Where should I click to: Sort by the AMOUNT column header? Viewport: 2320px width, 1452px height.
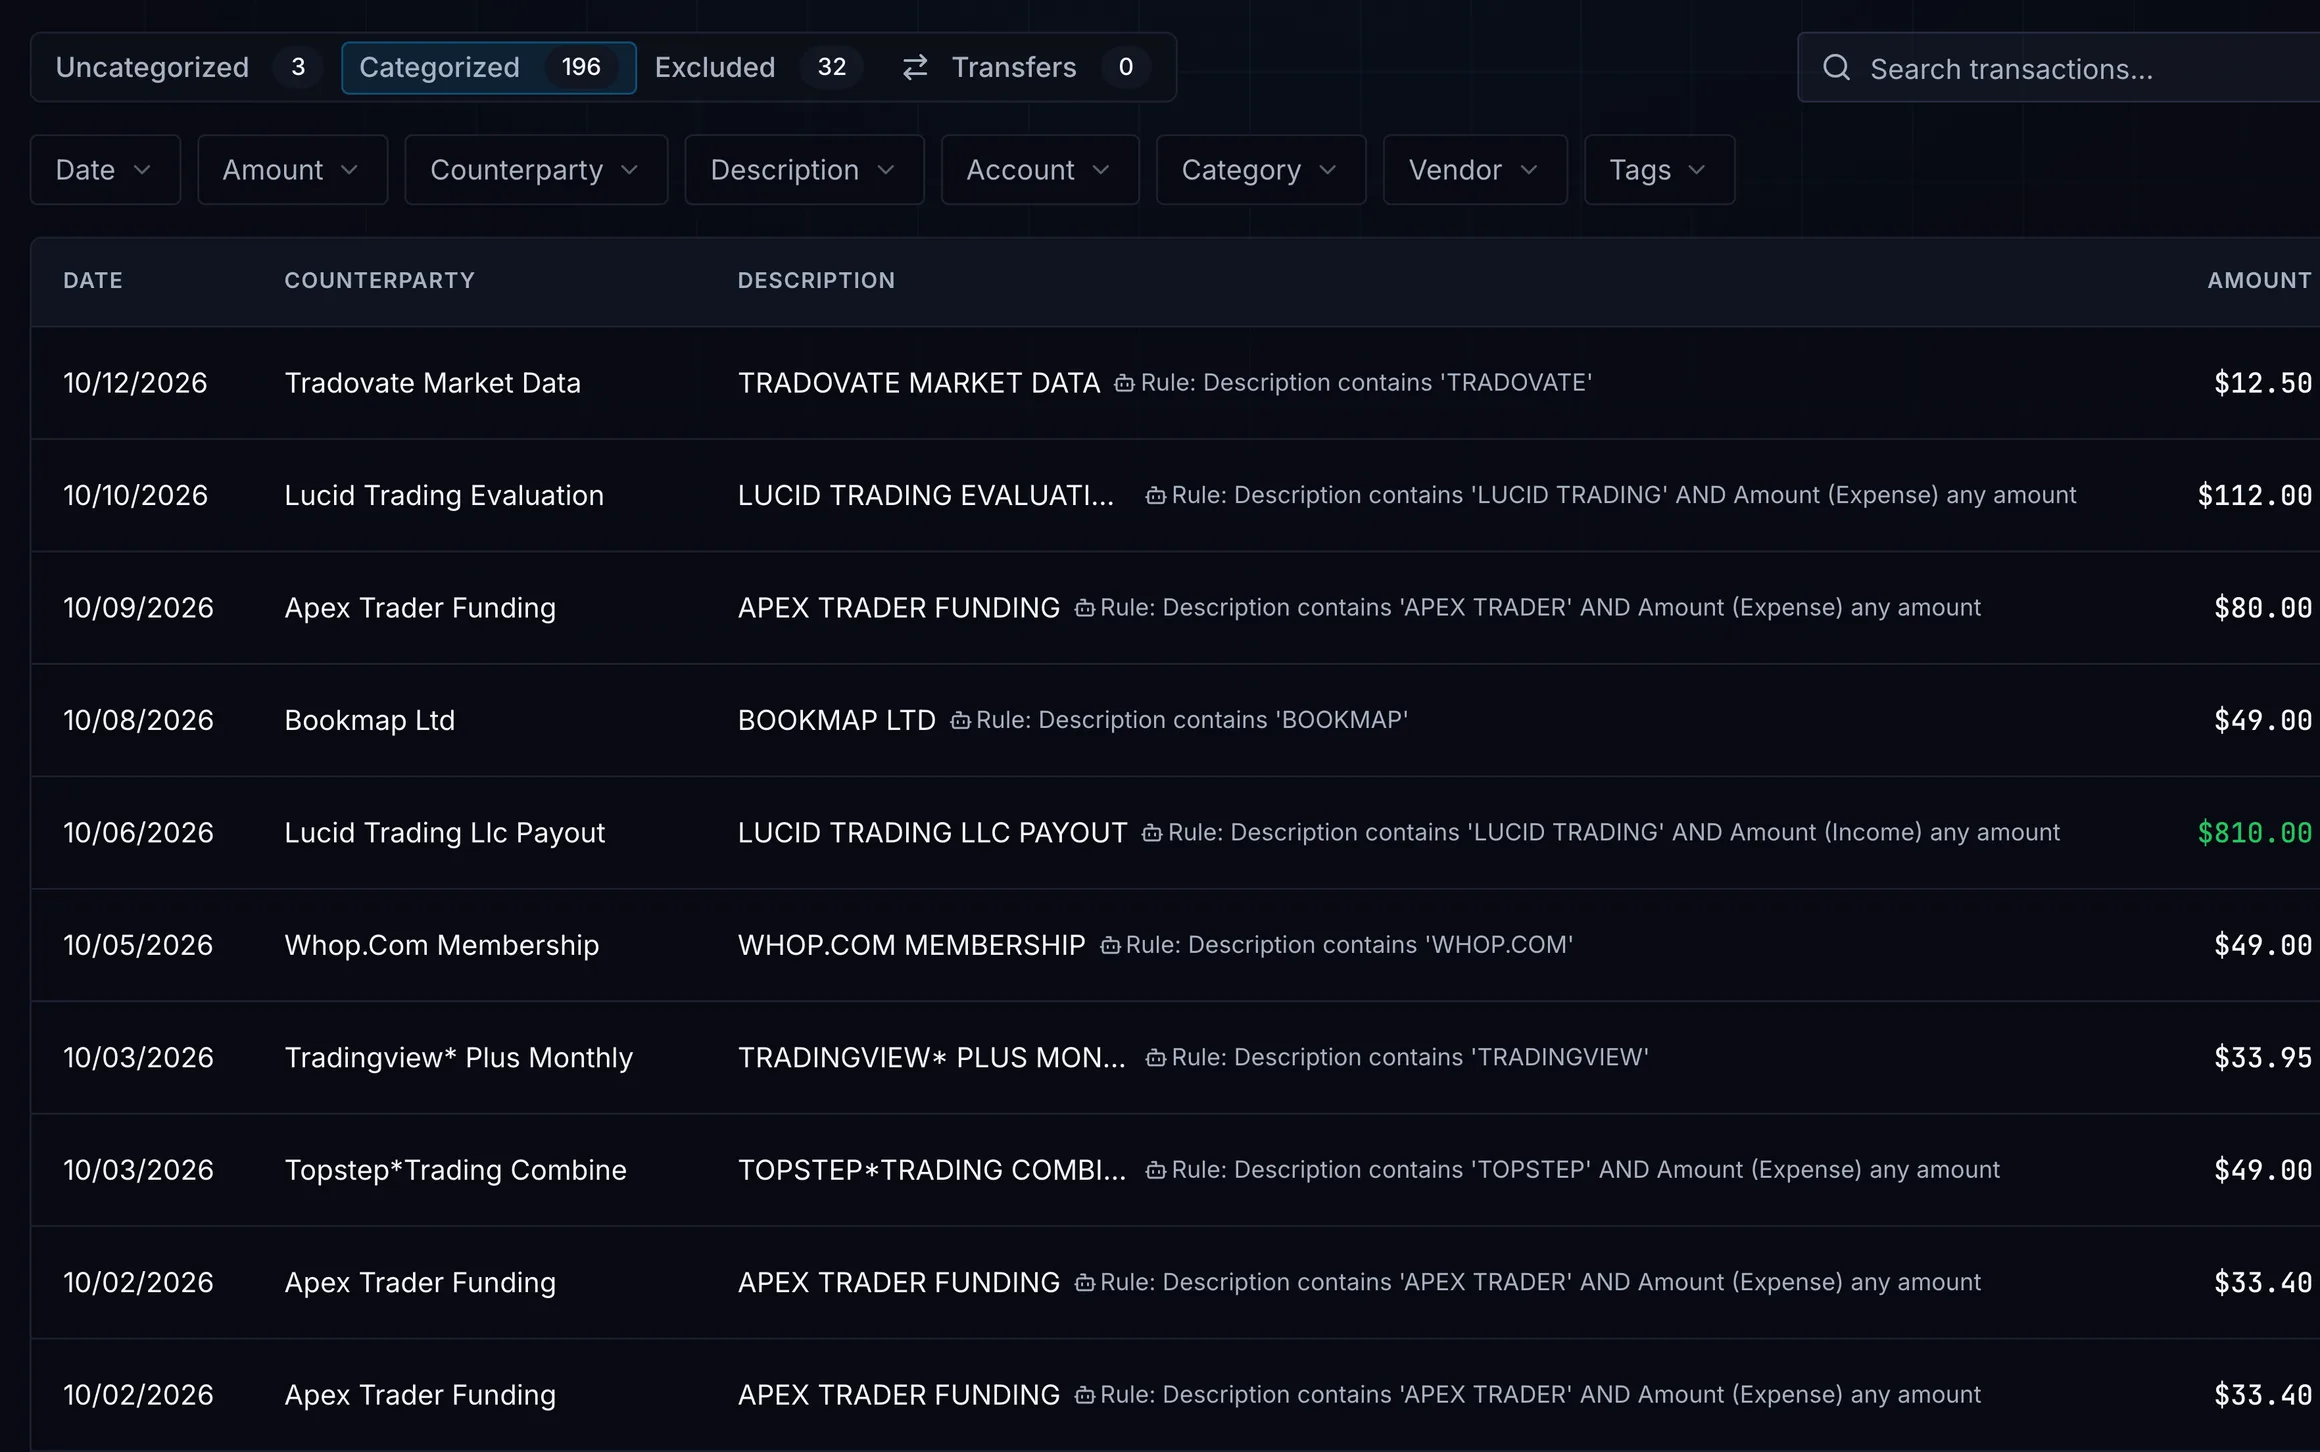(2259, 281)
